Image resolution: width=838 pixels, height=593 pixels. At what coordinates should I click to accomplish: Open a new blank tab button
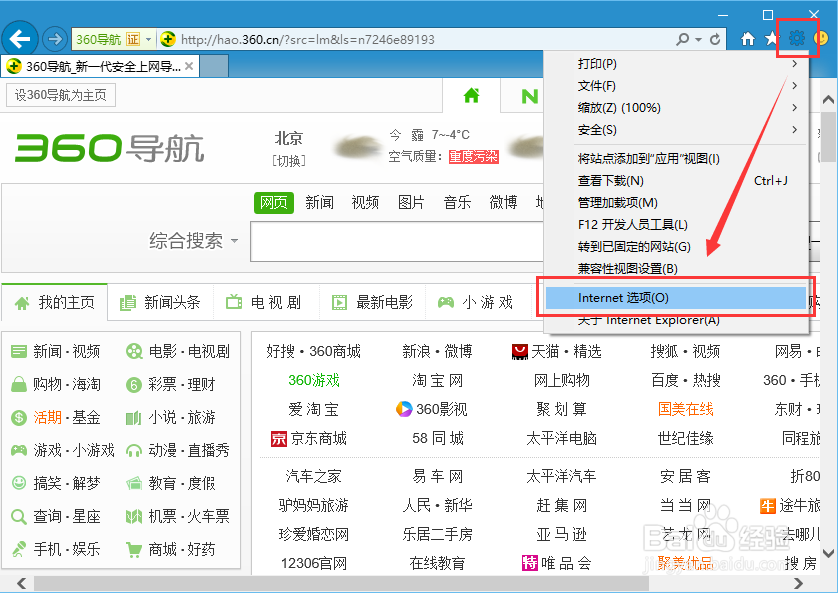coord(214,66)
